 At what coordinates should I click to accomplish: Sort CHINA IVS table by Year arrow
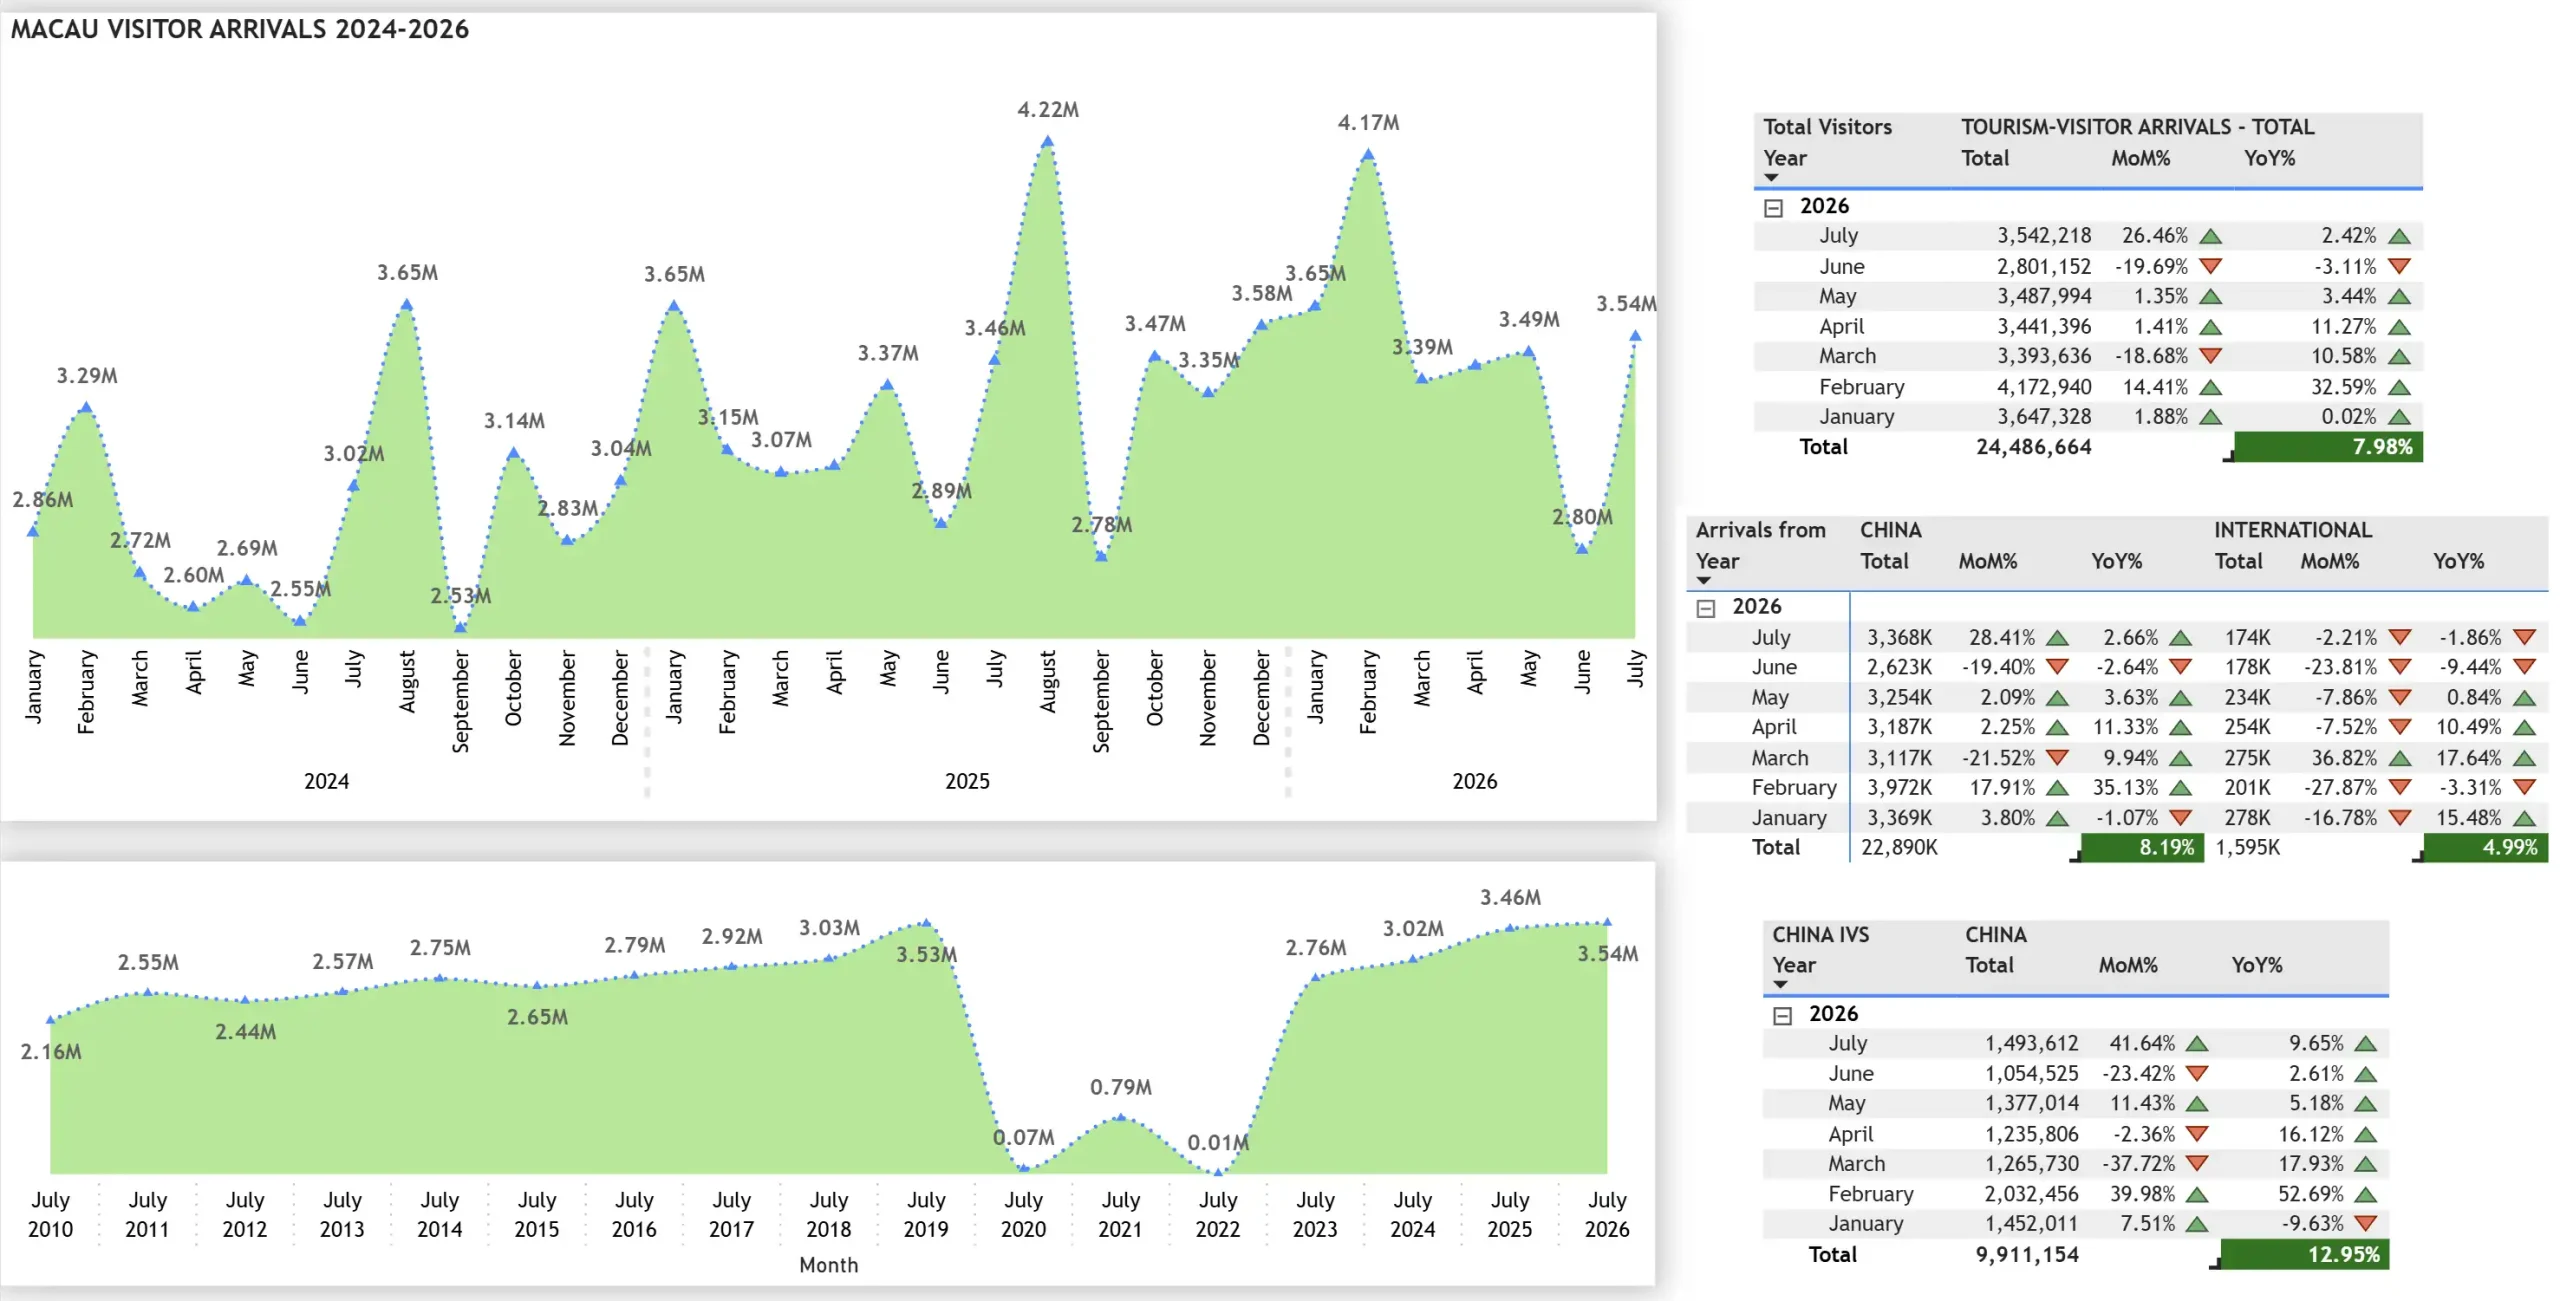(x=1780, y=985)
